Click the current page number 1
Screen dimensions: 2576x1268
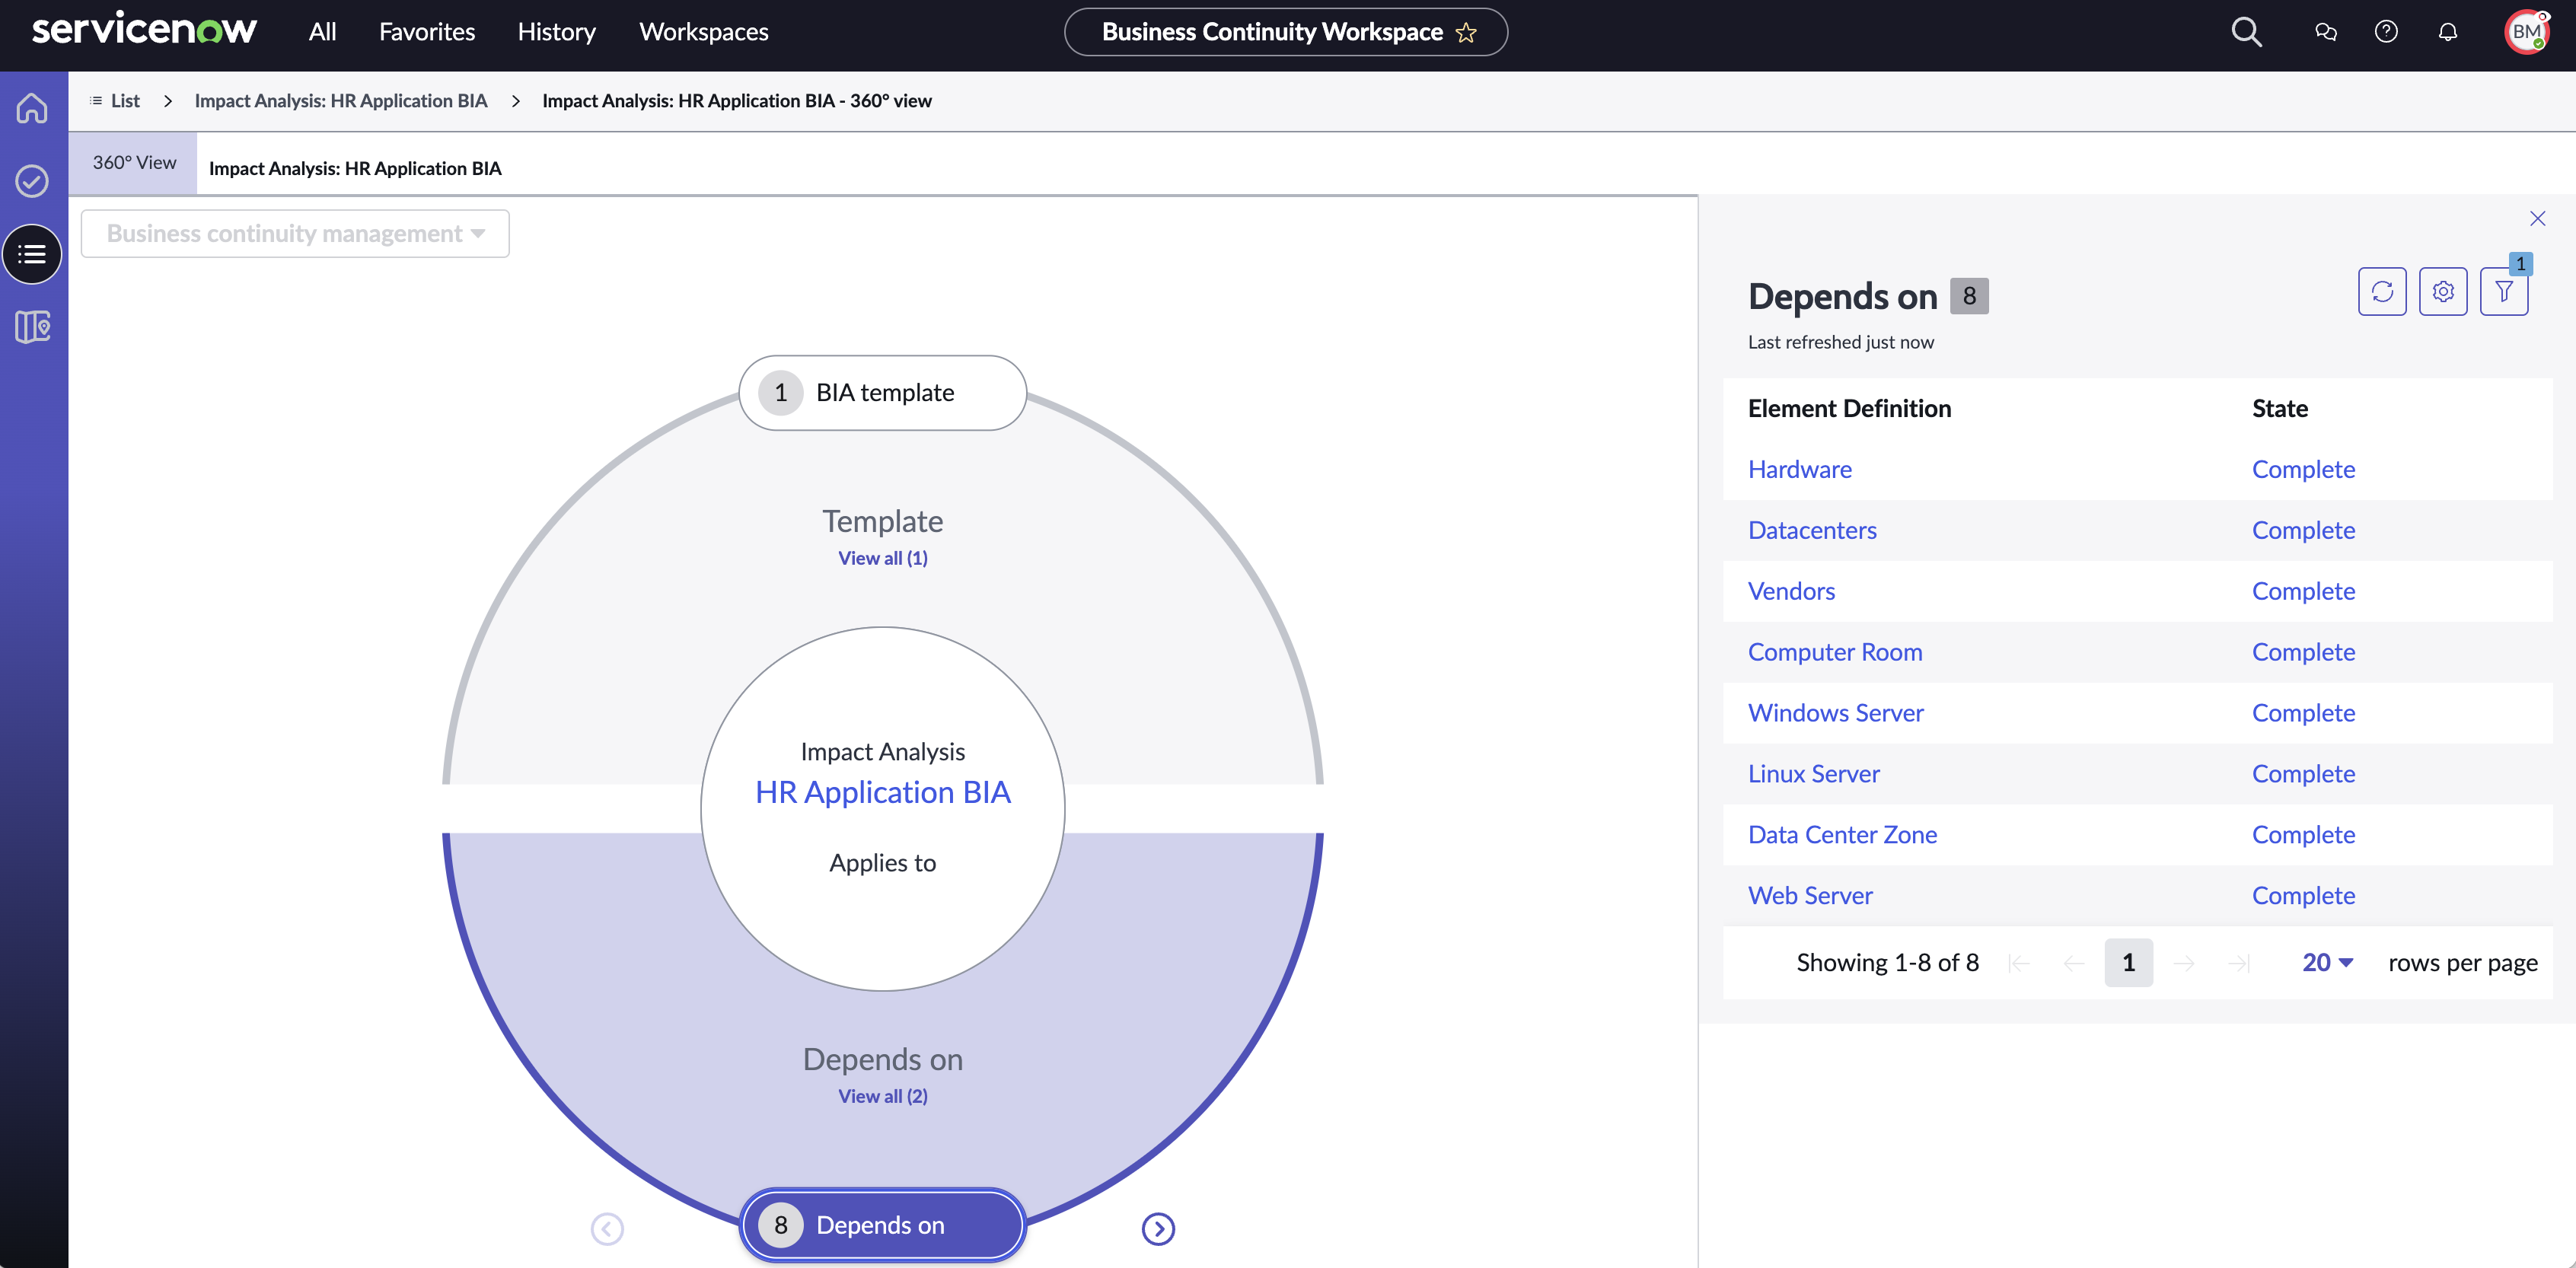pos(2129,963)
